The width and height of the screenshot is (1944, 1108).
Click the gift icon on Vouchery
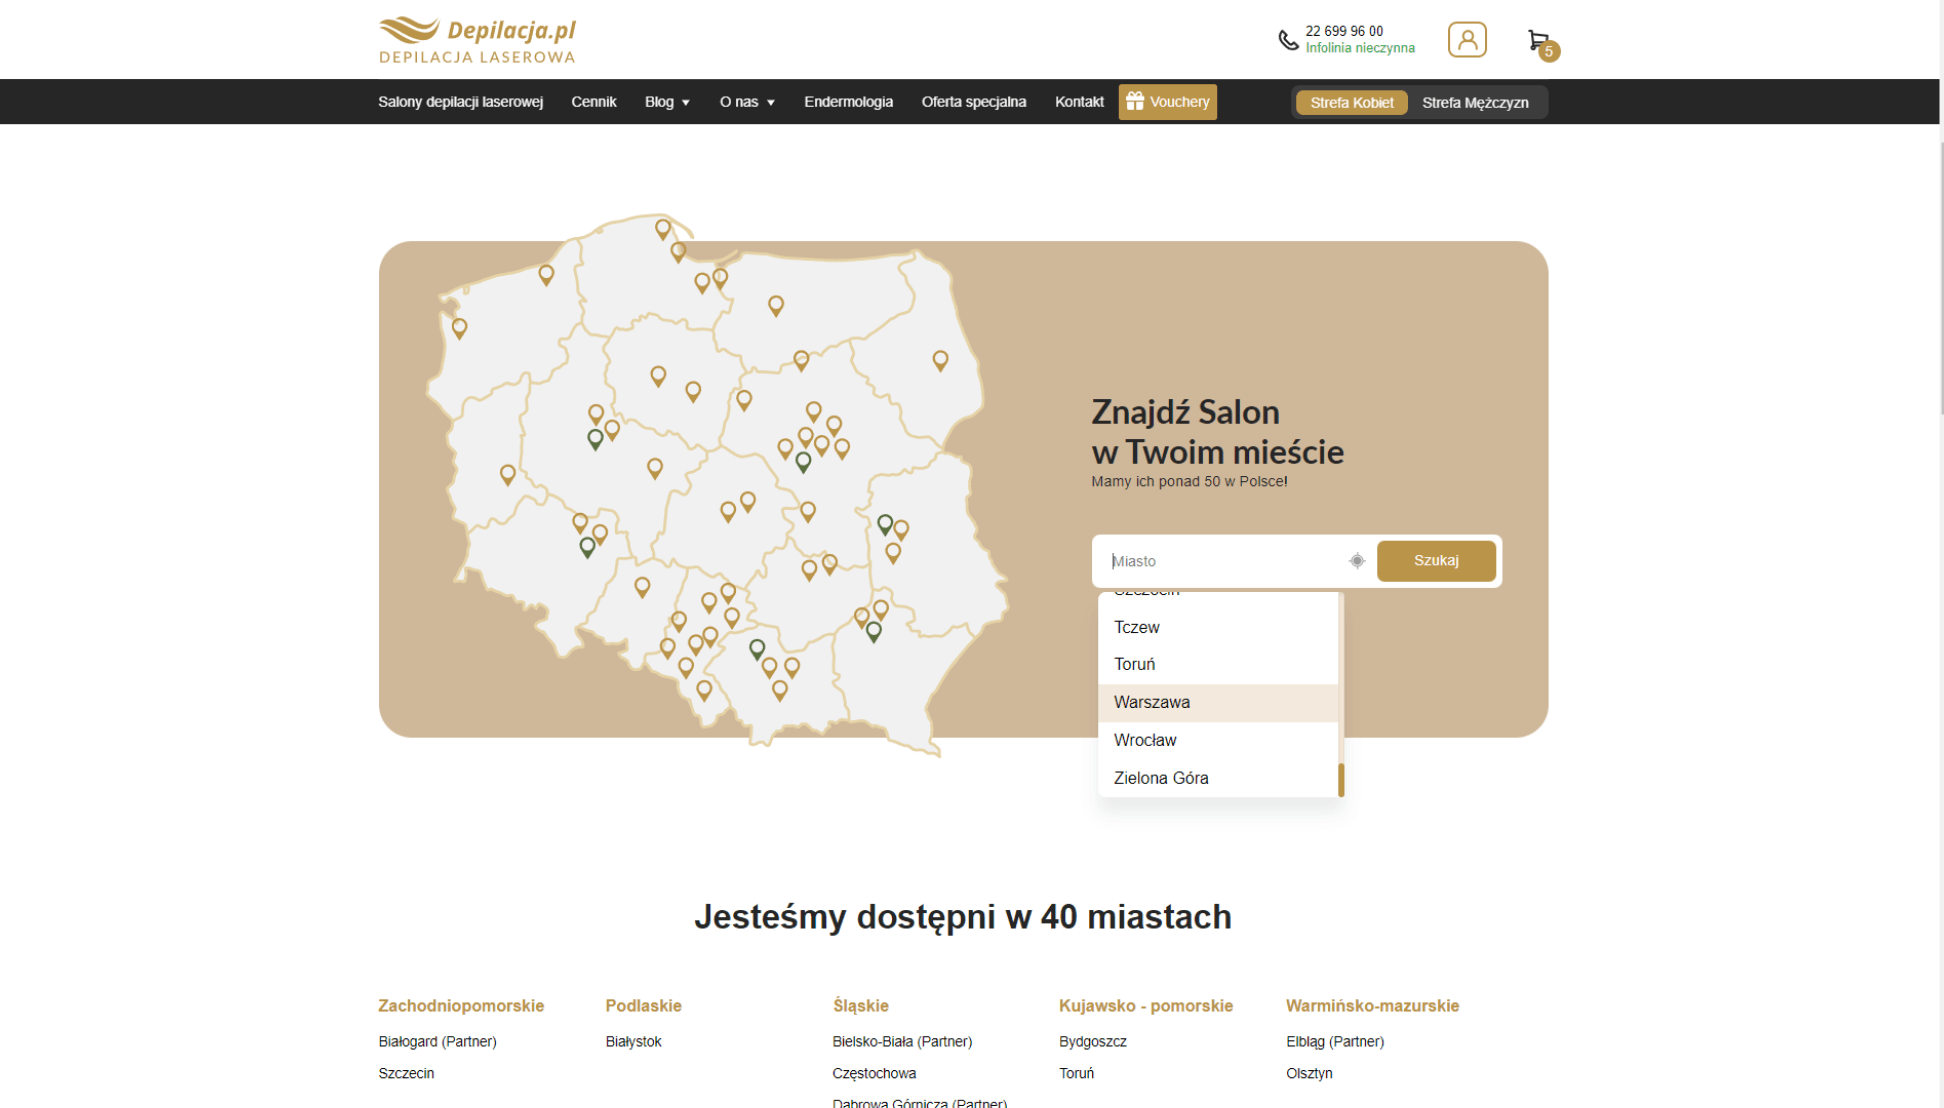click(1134, 101)
